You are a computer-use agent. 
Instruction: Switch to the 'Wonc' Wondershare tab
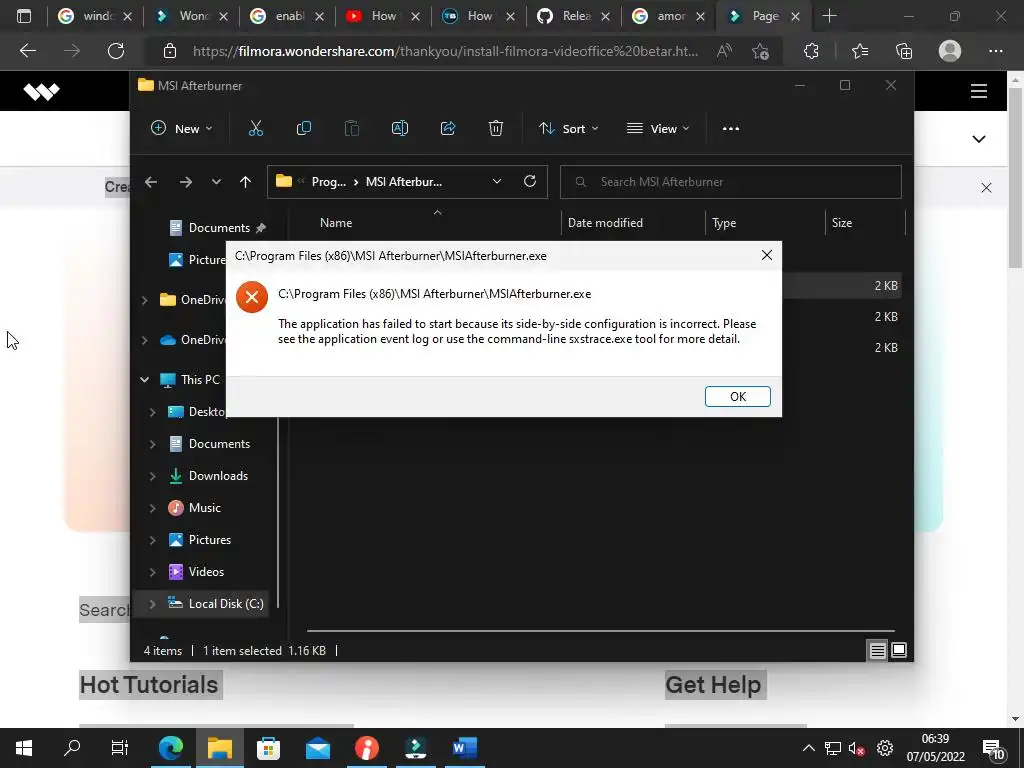(192, 16)
